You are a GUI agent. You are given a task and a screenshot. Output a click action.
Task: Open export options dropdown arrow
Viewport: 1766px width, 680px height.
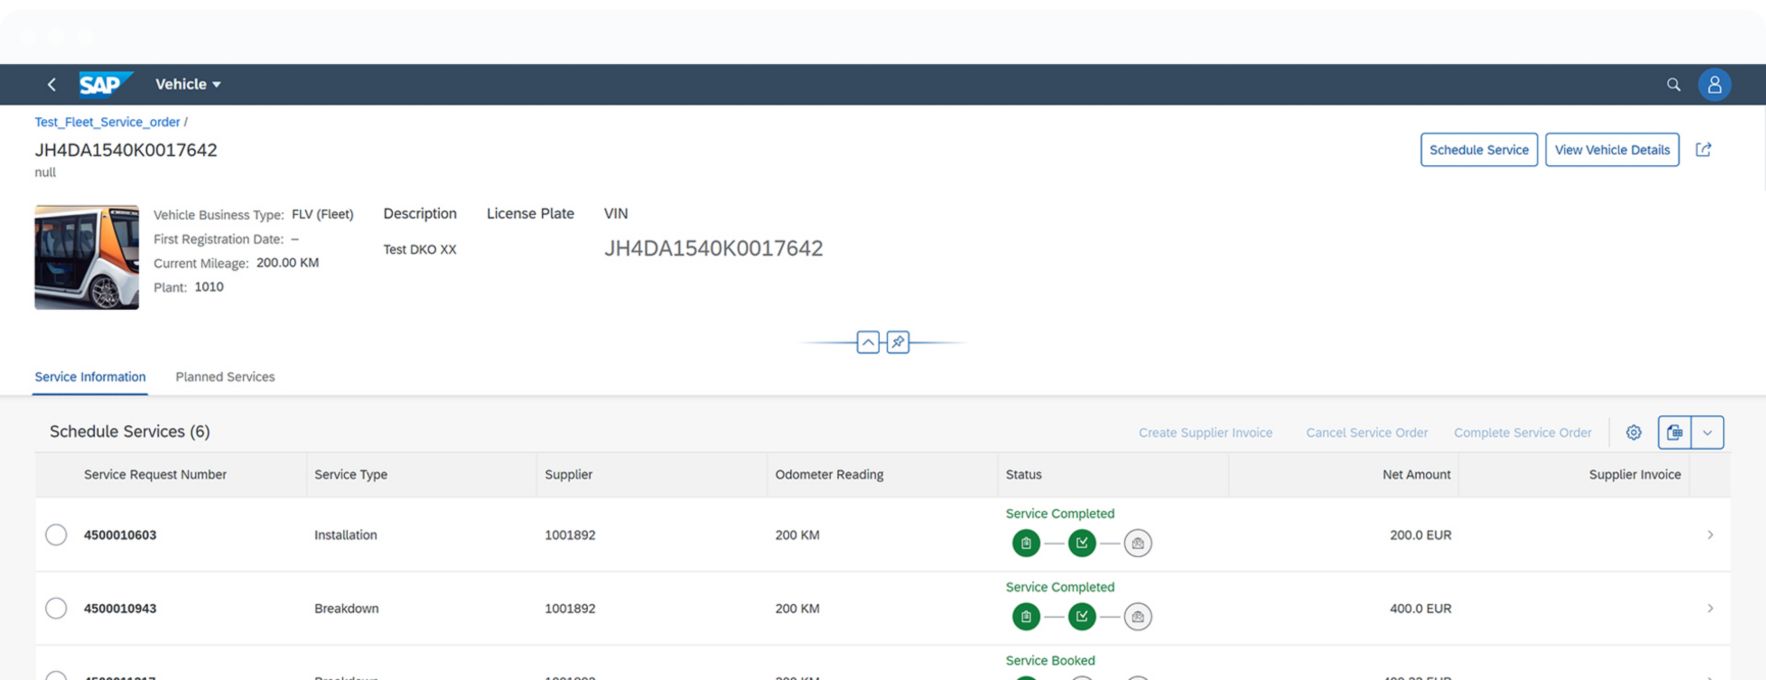[x=1707, y=433]
